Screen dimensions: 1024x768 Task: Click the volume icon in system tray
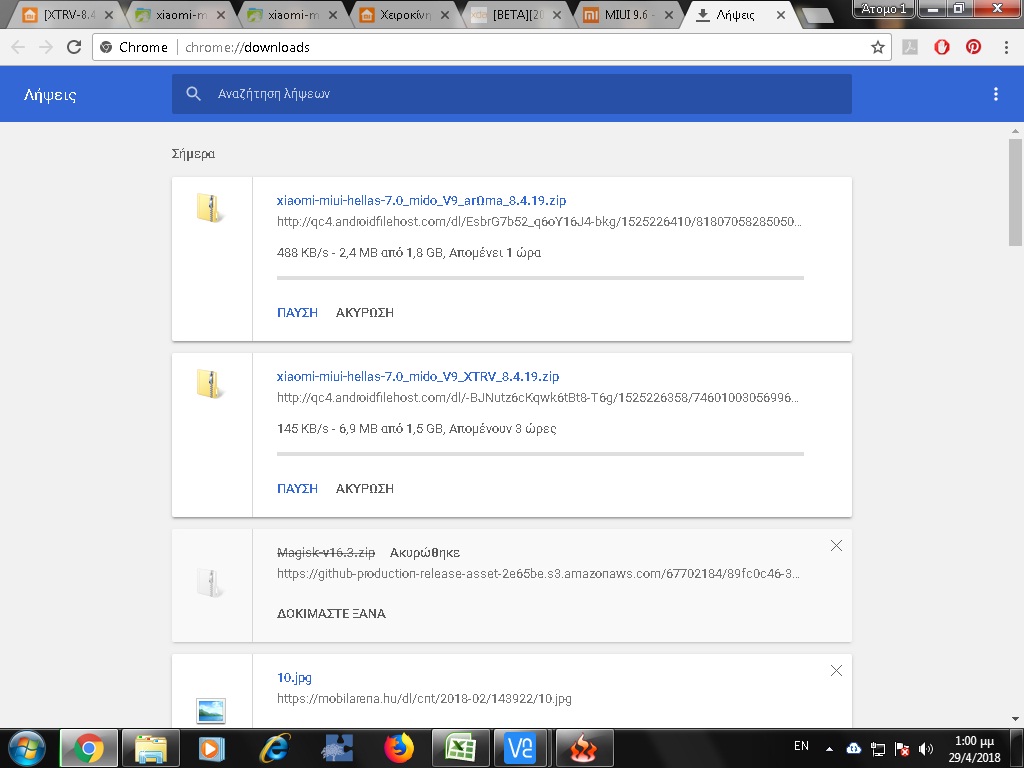926,748
